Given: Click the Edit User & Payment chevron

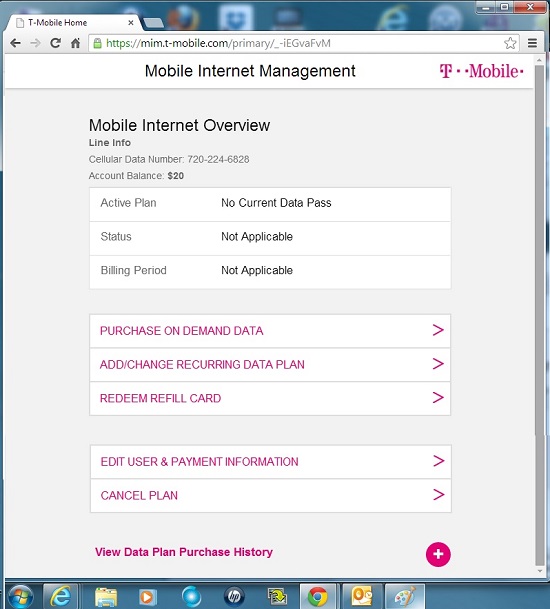Looking at the screenshot, I should pyautogui.click(x=439, y=461).
